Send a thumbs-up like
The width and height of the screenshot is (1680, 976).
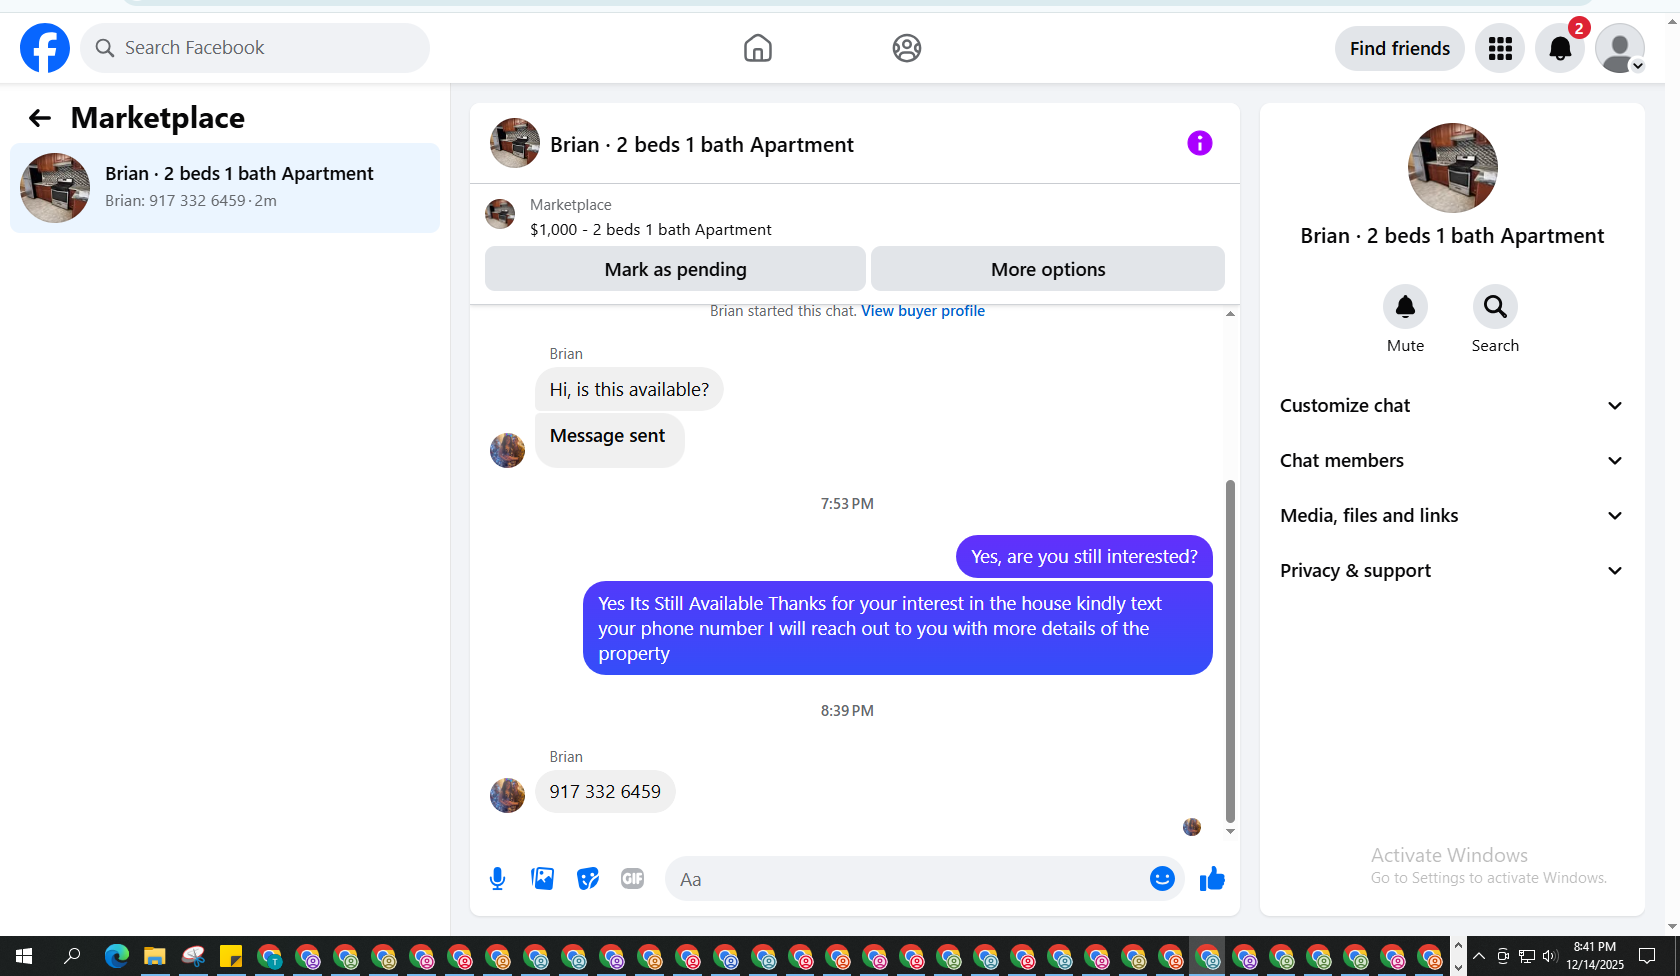[1212, 879]
